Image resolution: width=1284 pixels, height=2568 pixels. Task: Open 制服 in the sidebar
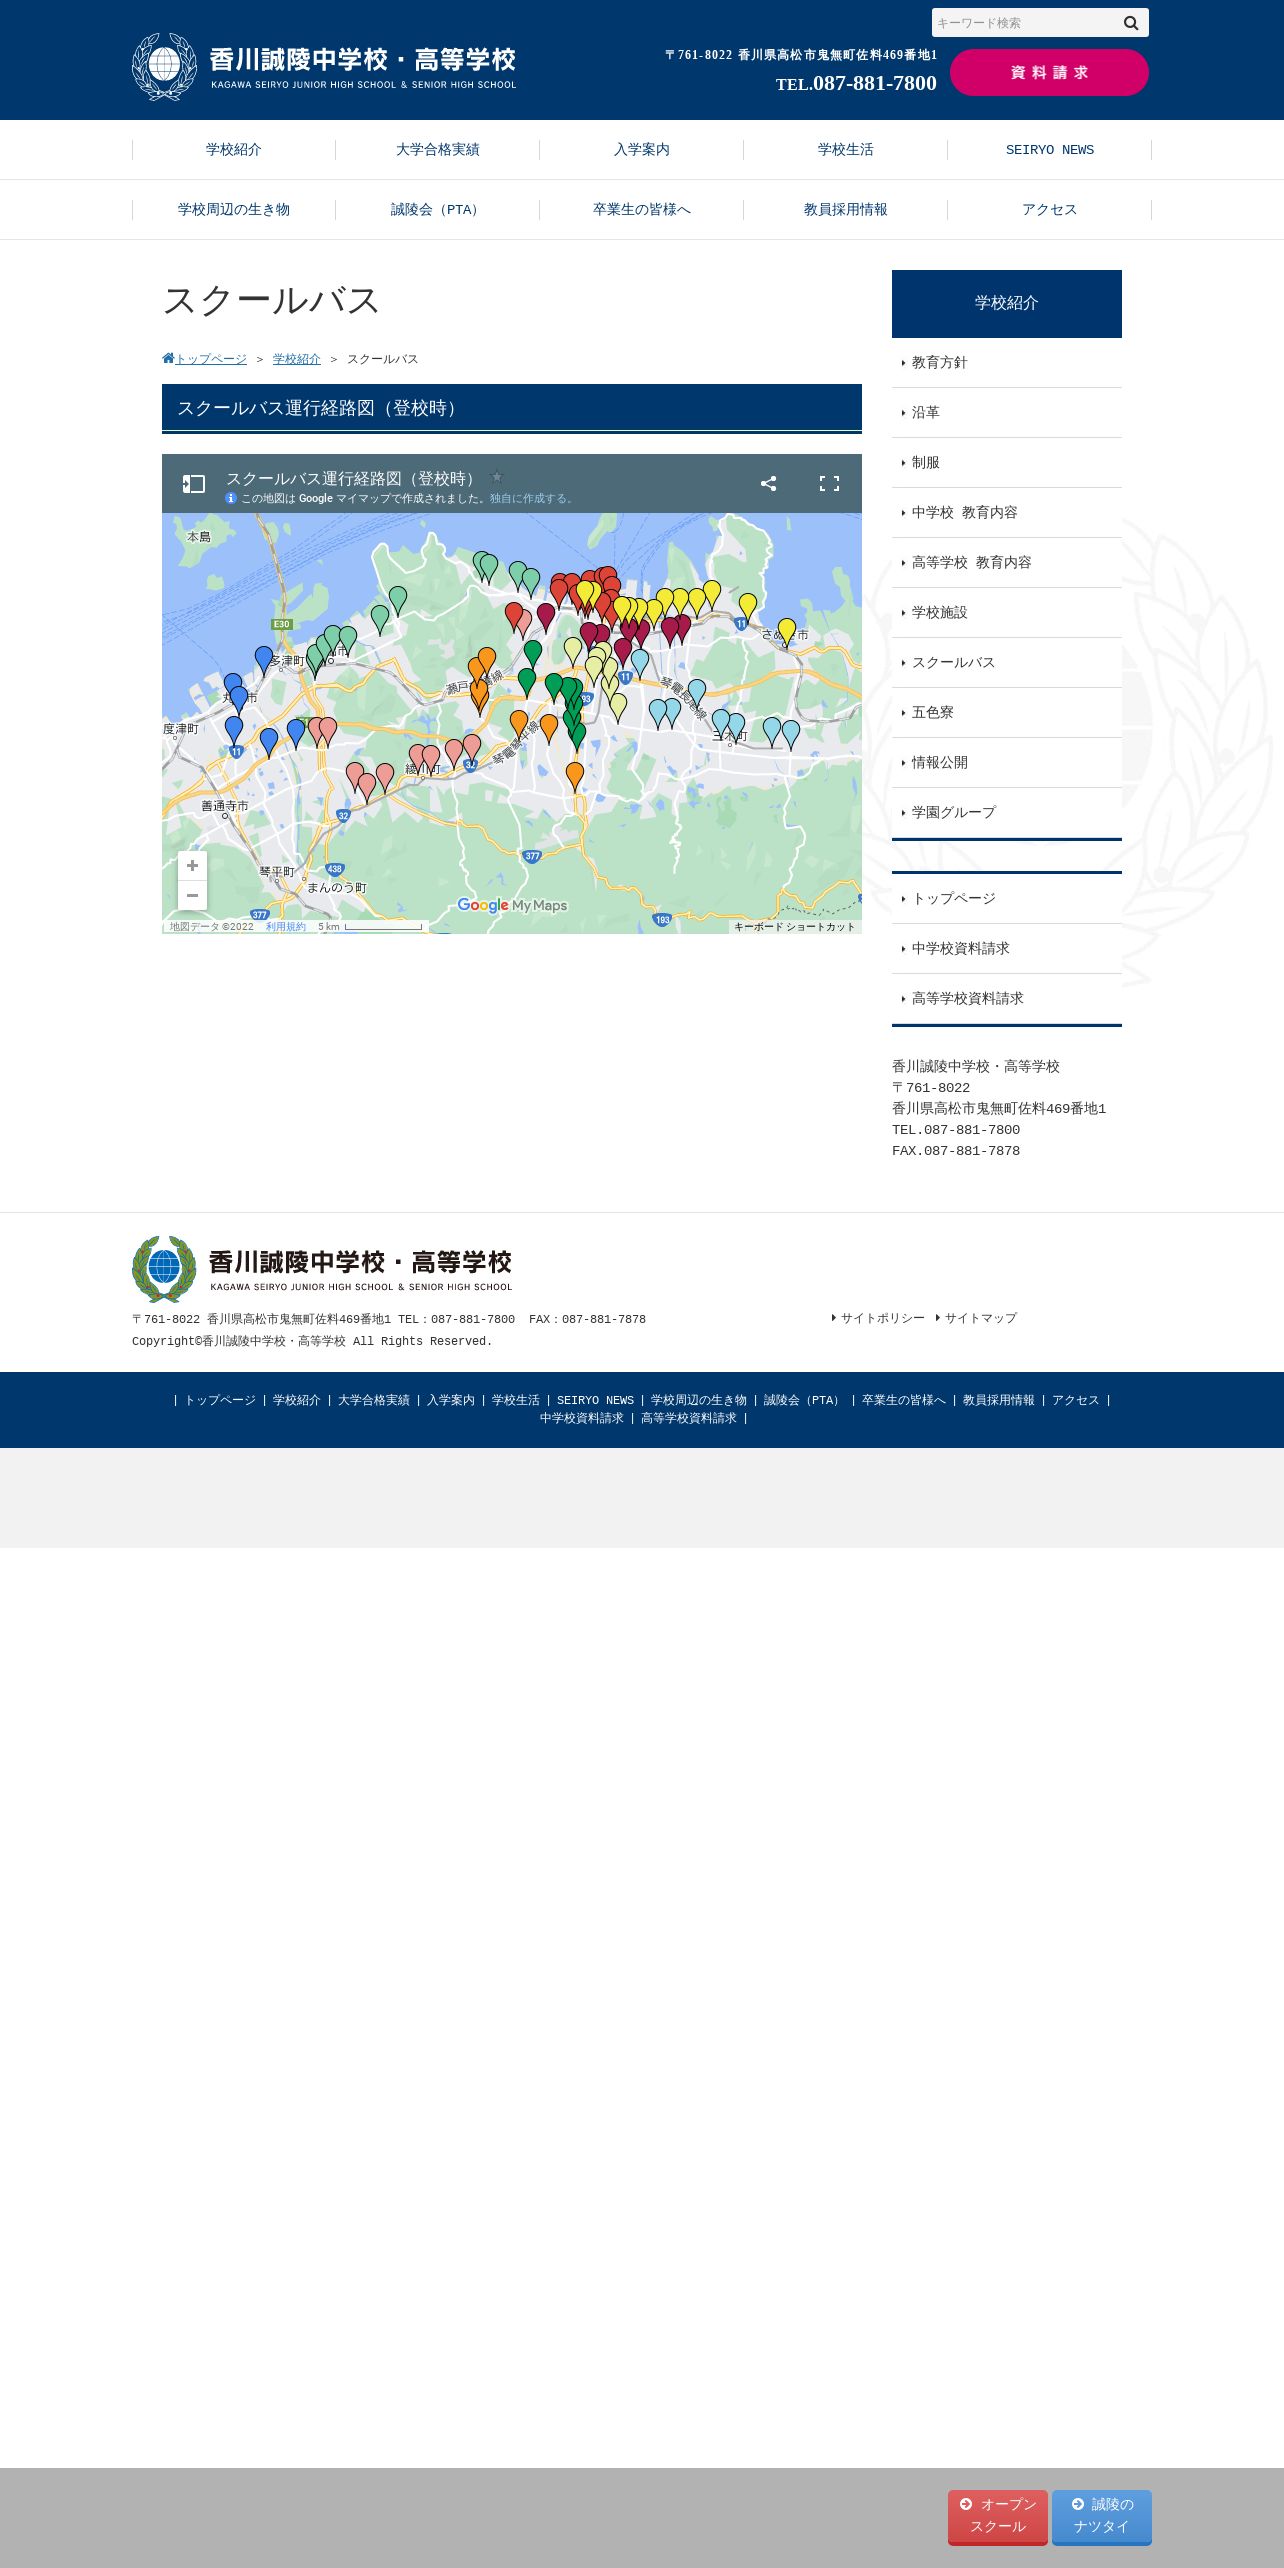1007,463
